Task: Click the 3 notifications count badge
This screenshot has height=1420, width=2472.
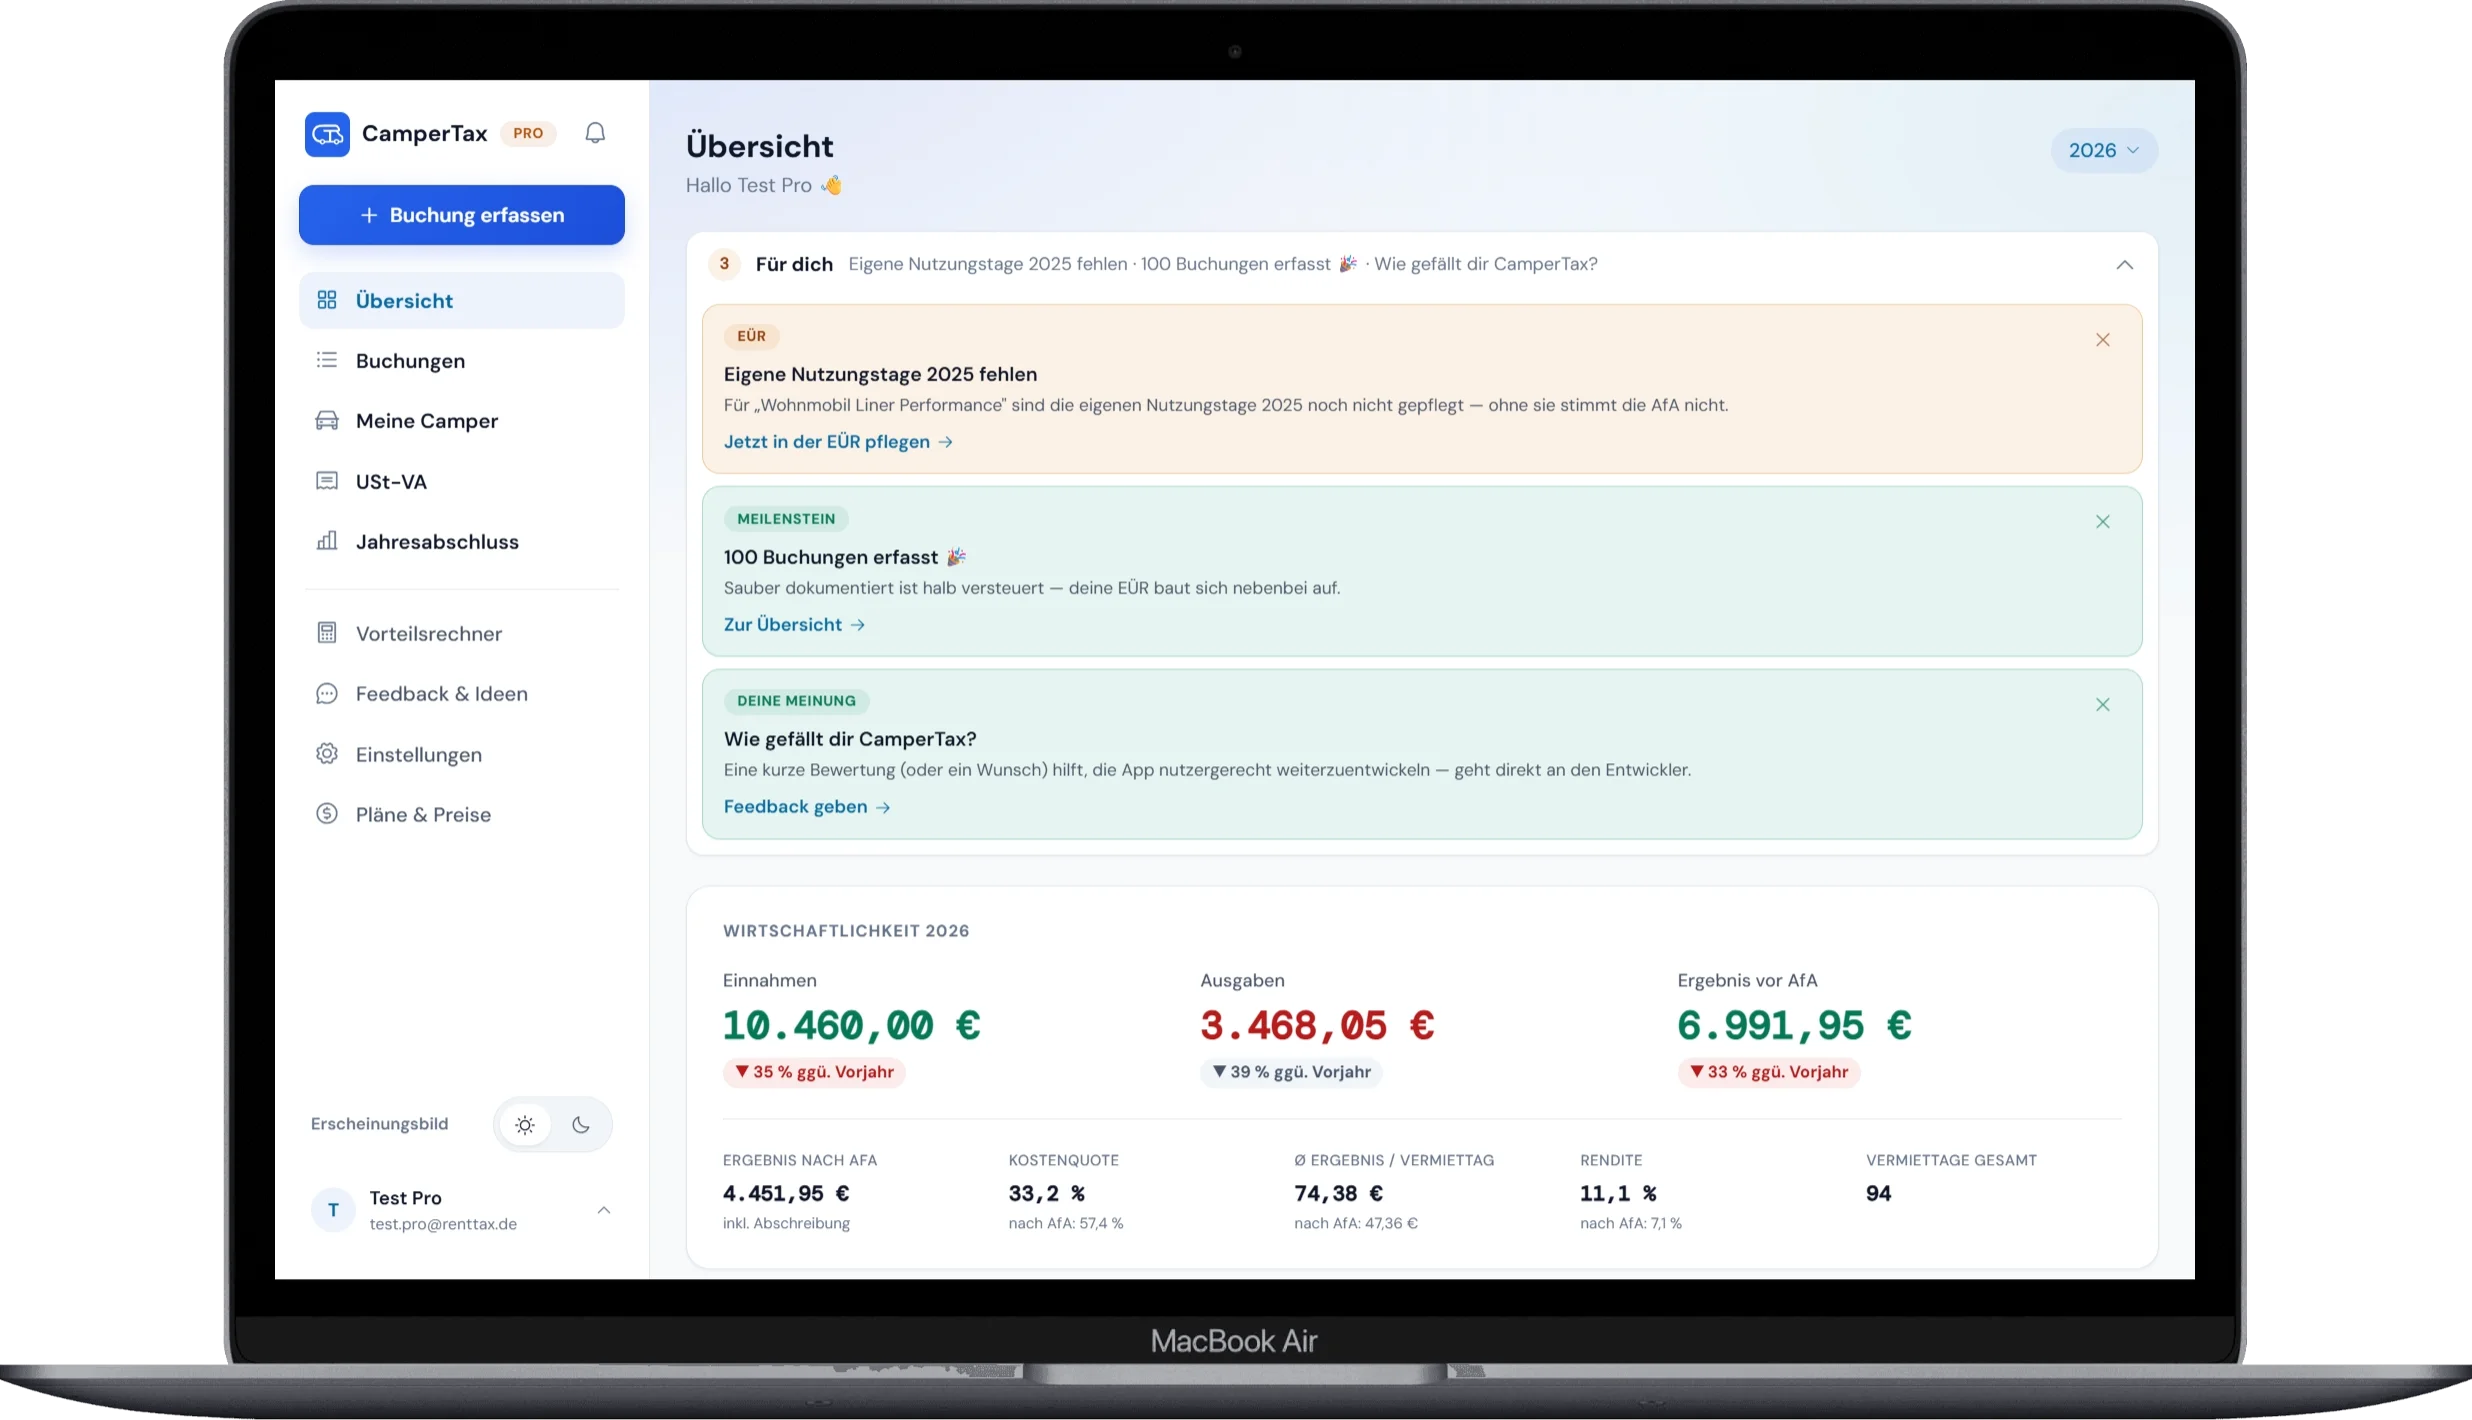Action: [724, 264]
